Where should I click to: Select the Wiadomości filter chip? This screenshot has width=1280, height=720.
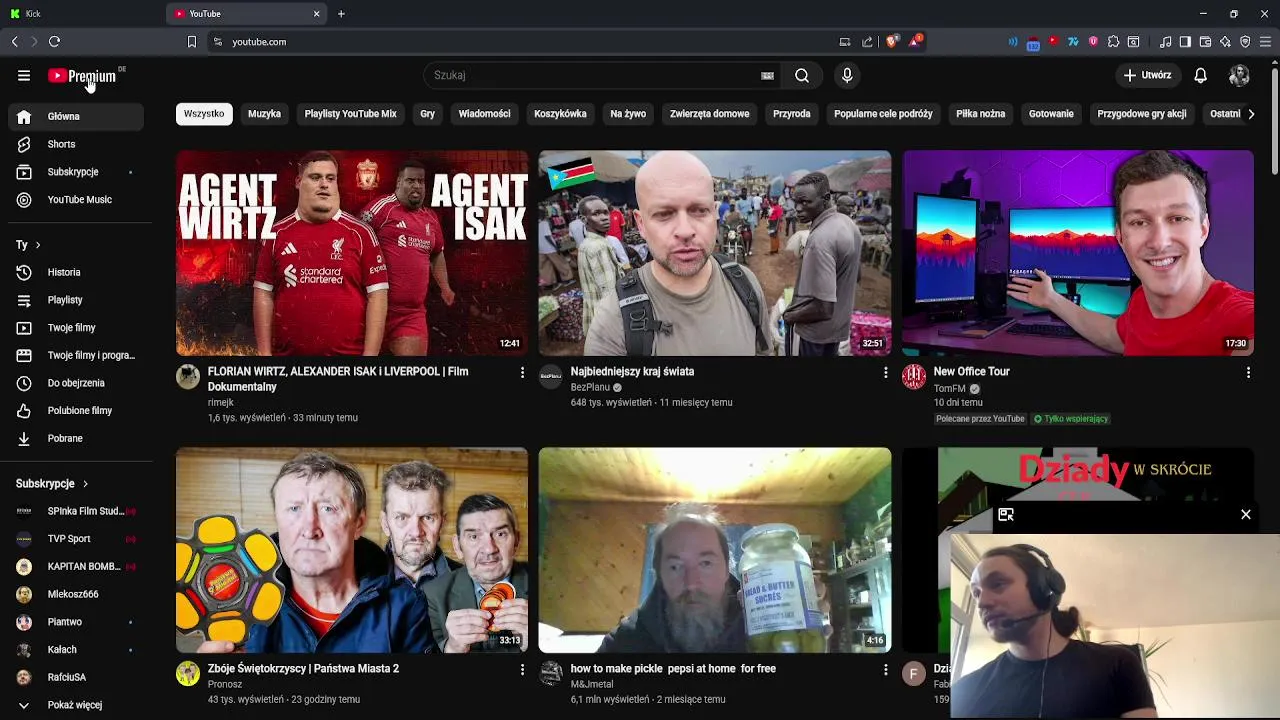pos(484,114)
